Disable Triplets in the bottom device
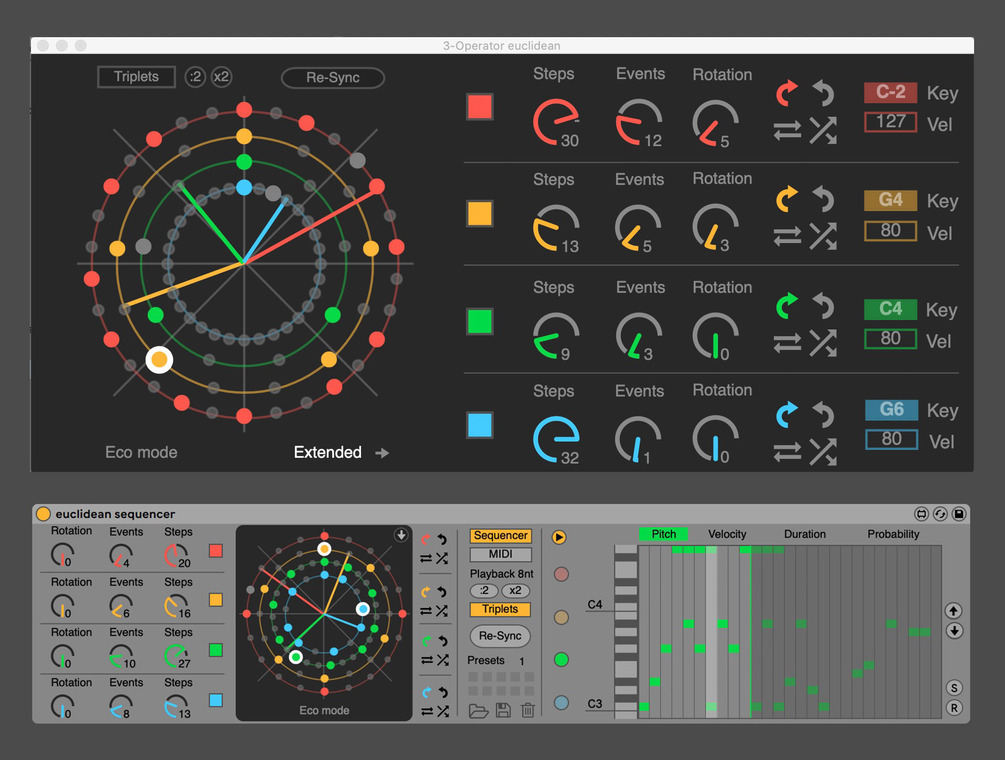Image resolution: width=1005 pixels, height=760 pixels. coord(499,609)
